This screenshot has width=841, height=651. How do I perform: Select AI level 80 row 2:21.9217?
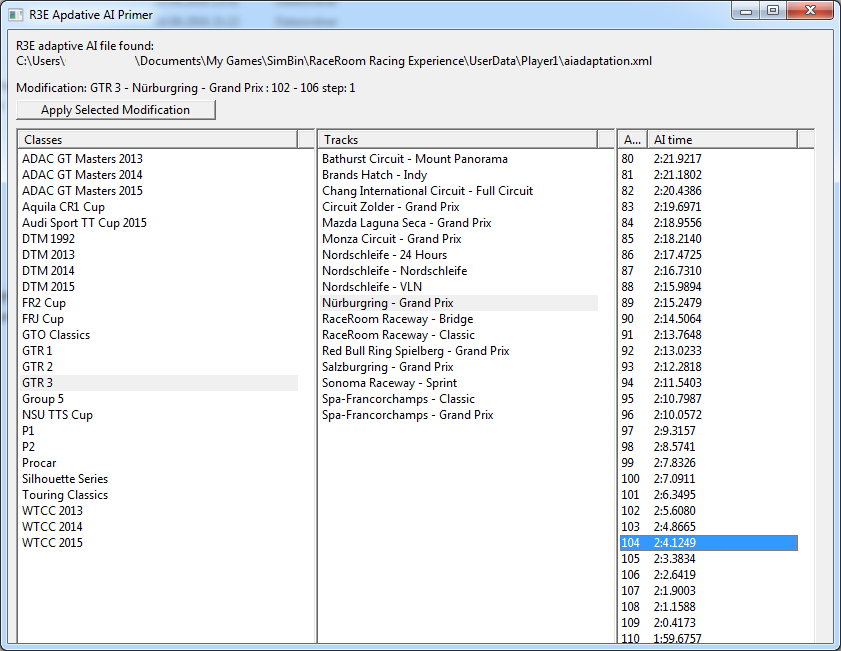[709, 159]
